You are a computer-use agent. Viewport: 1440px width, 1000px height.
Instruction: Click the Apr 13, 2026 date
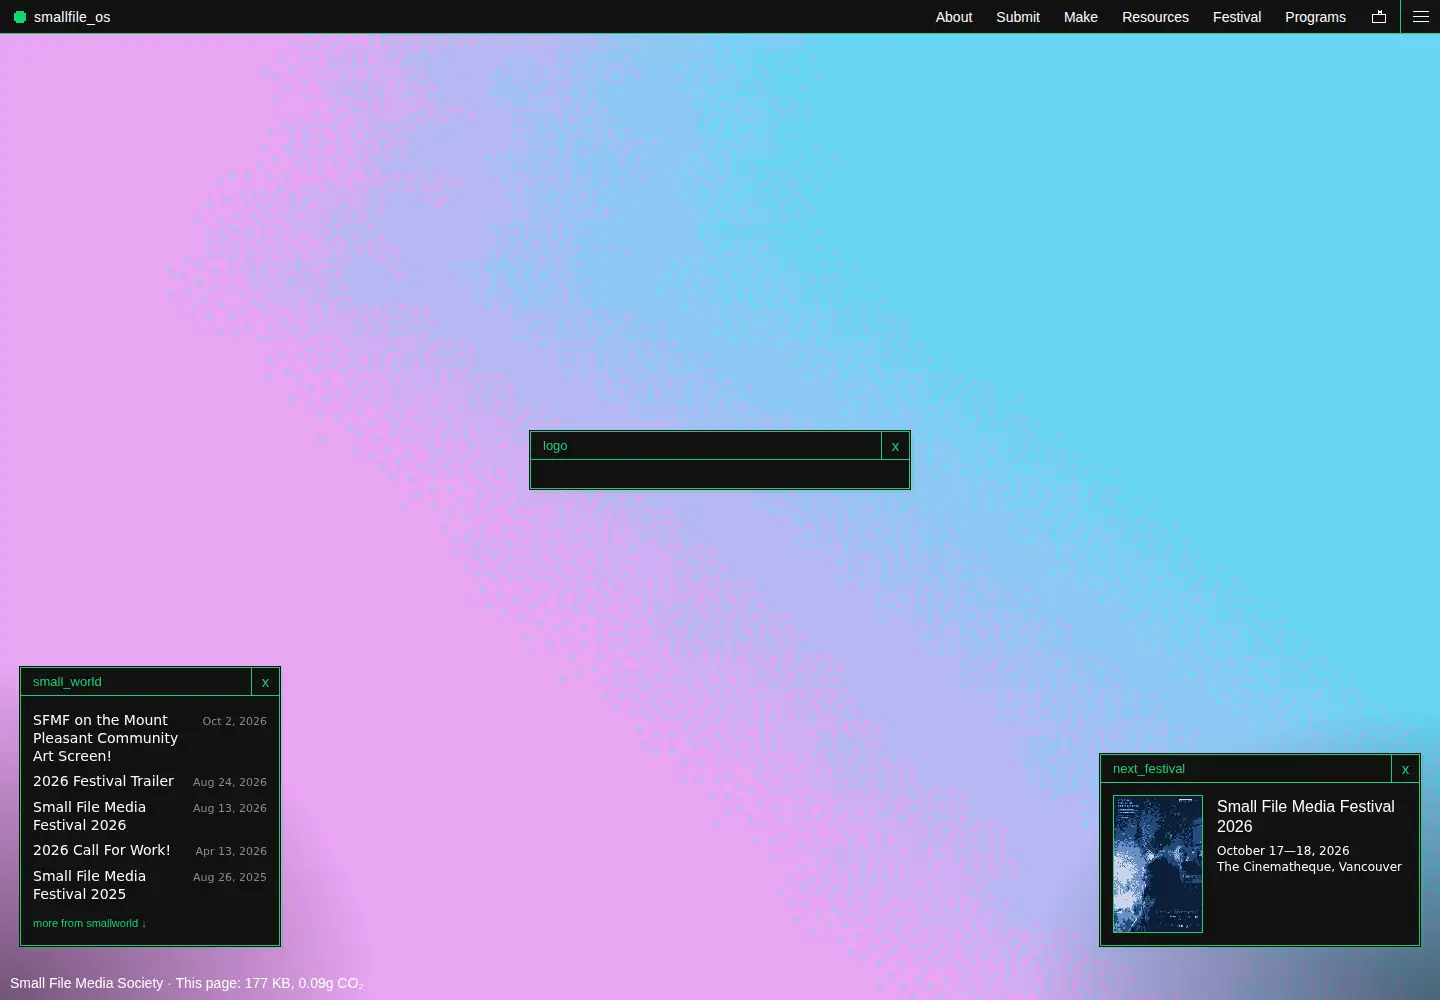[231, 851]
